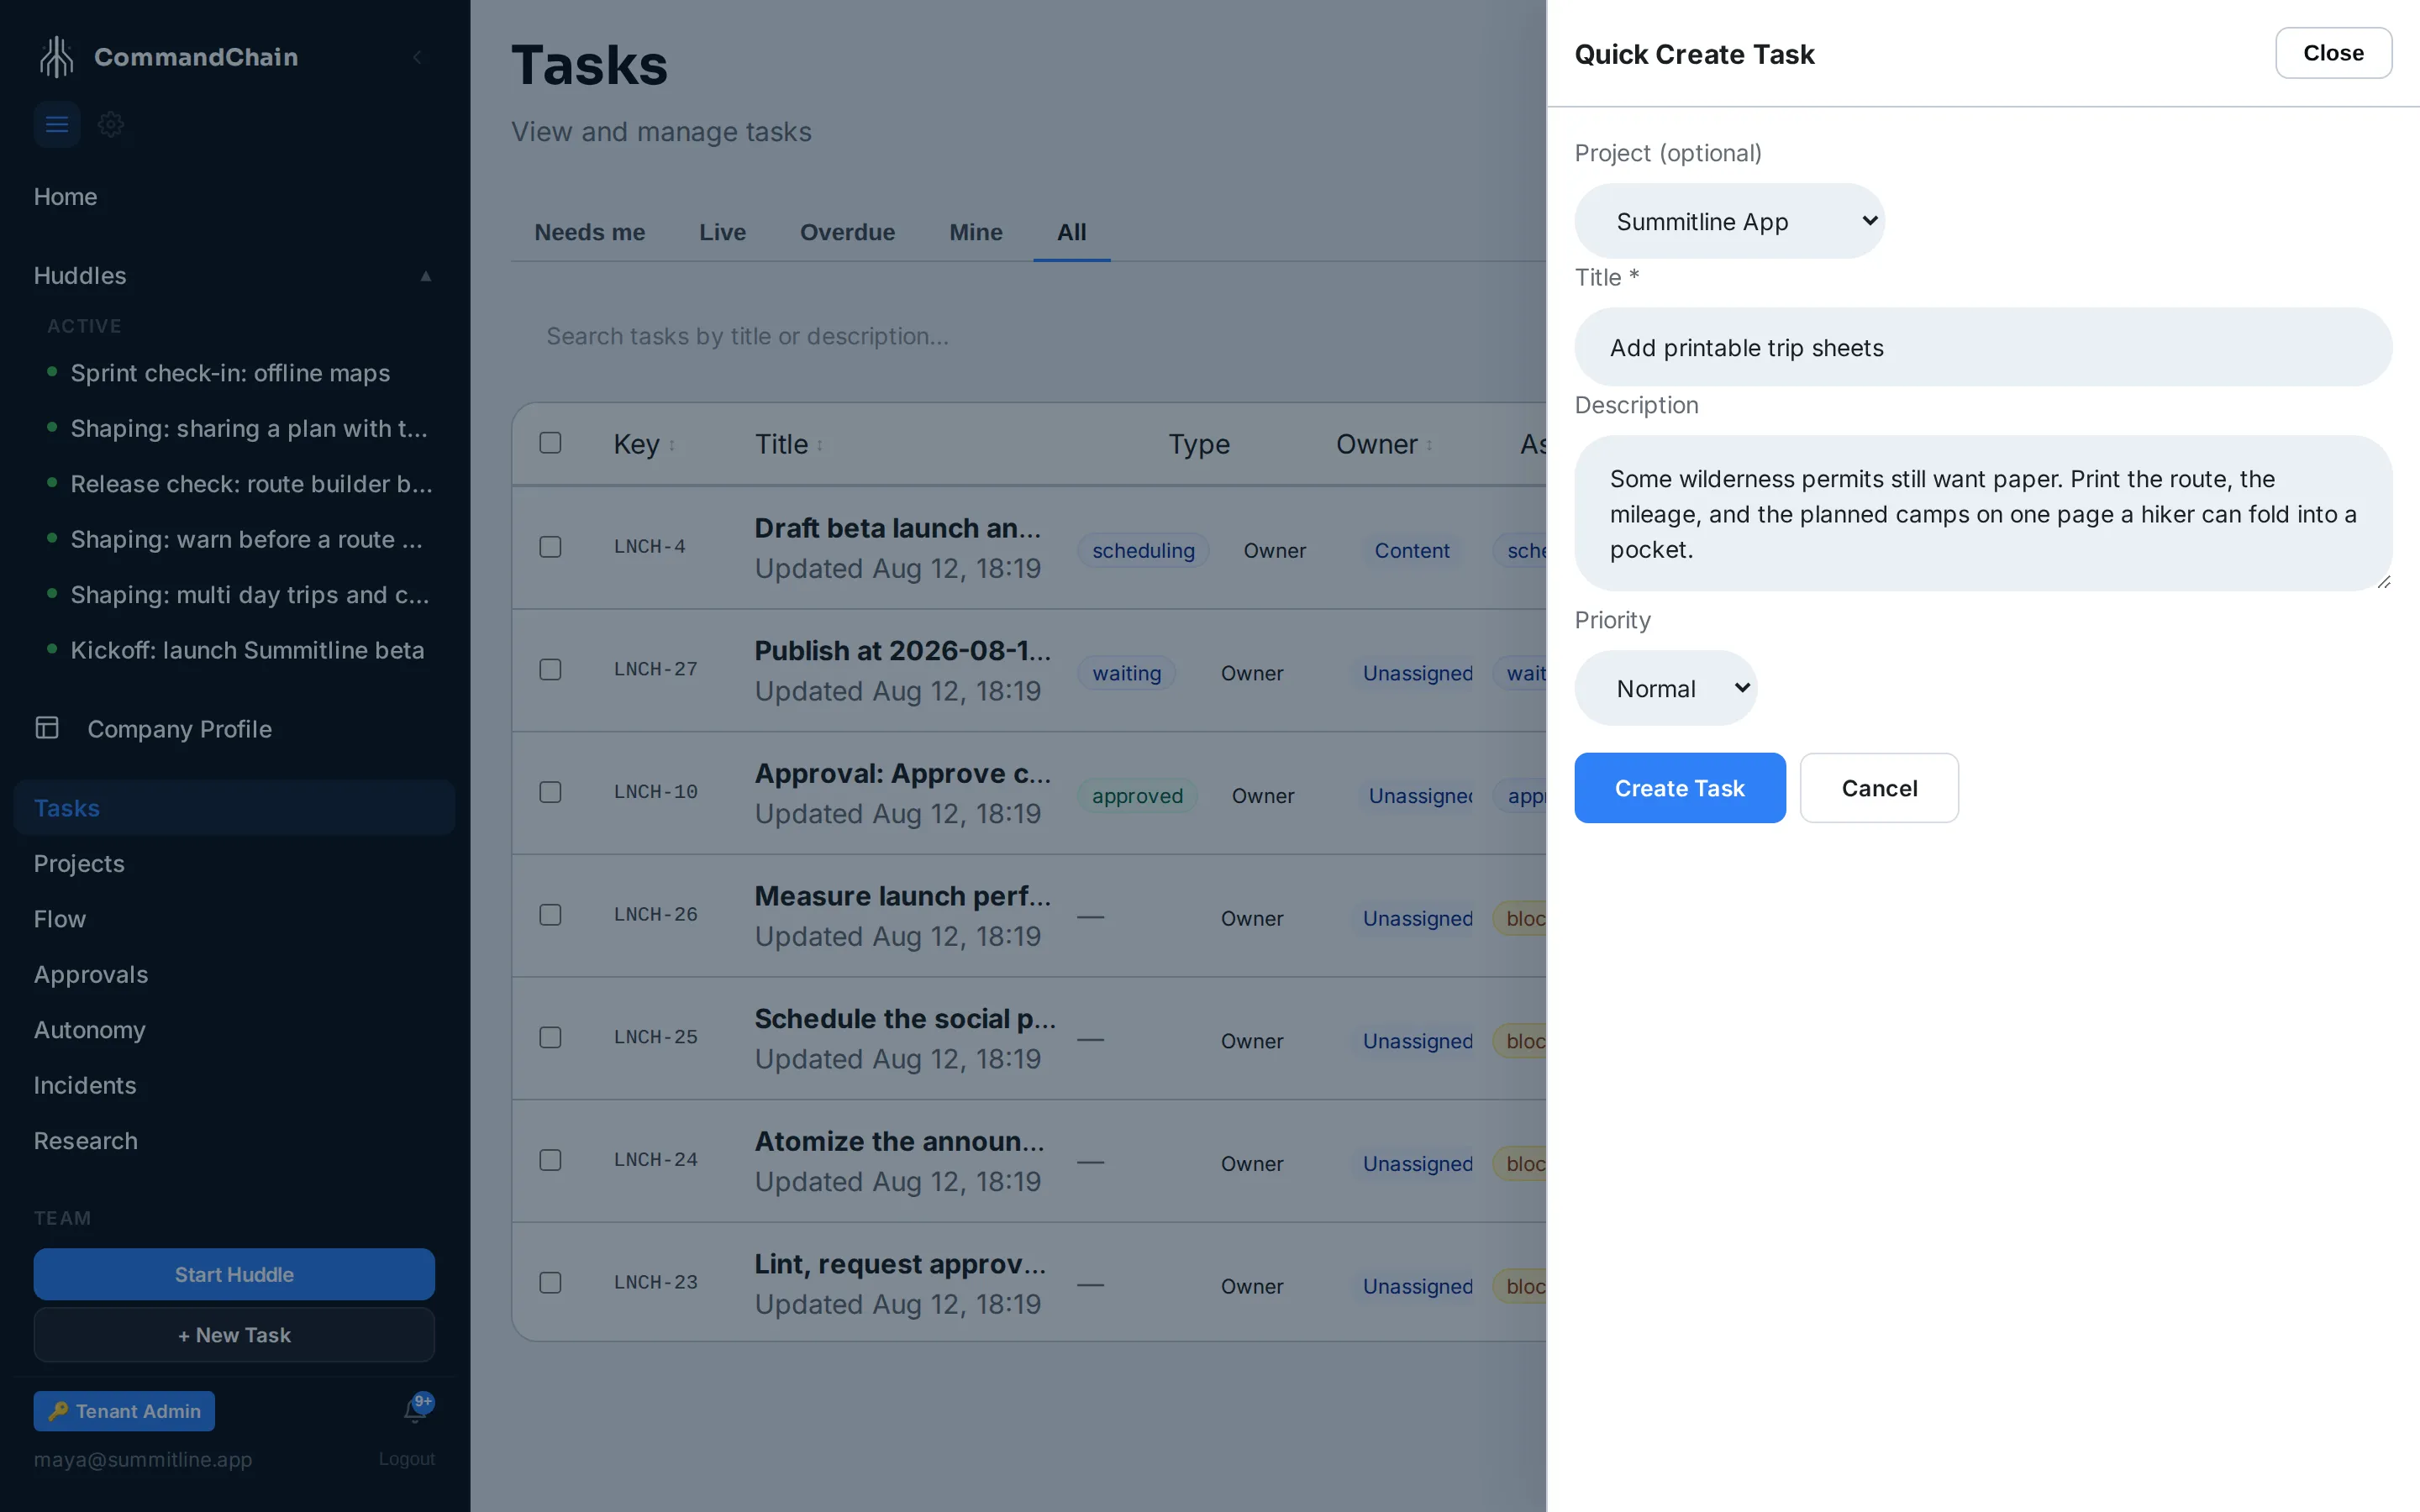This screenshot has width=2420, height=1512.
Task: Click the Cancel button in Quick Create
Action: 1879,788
